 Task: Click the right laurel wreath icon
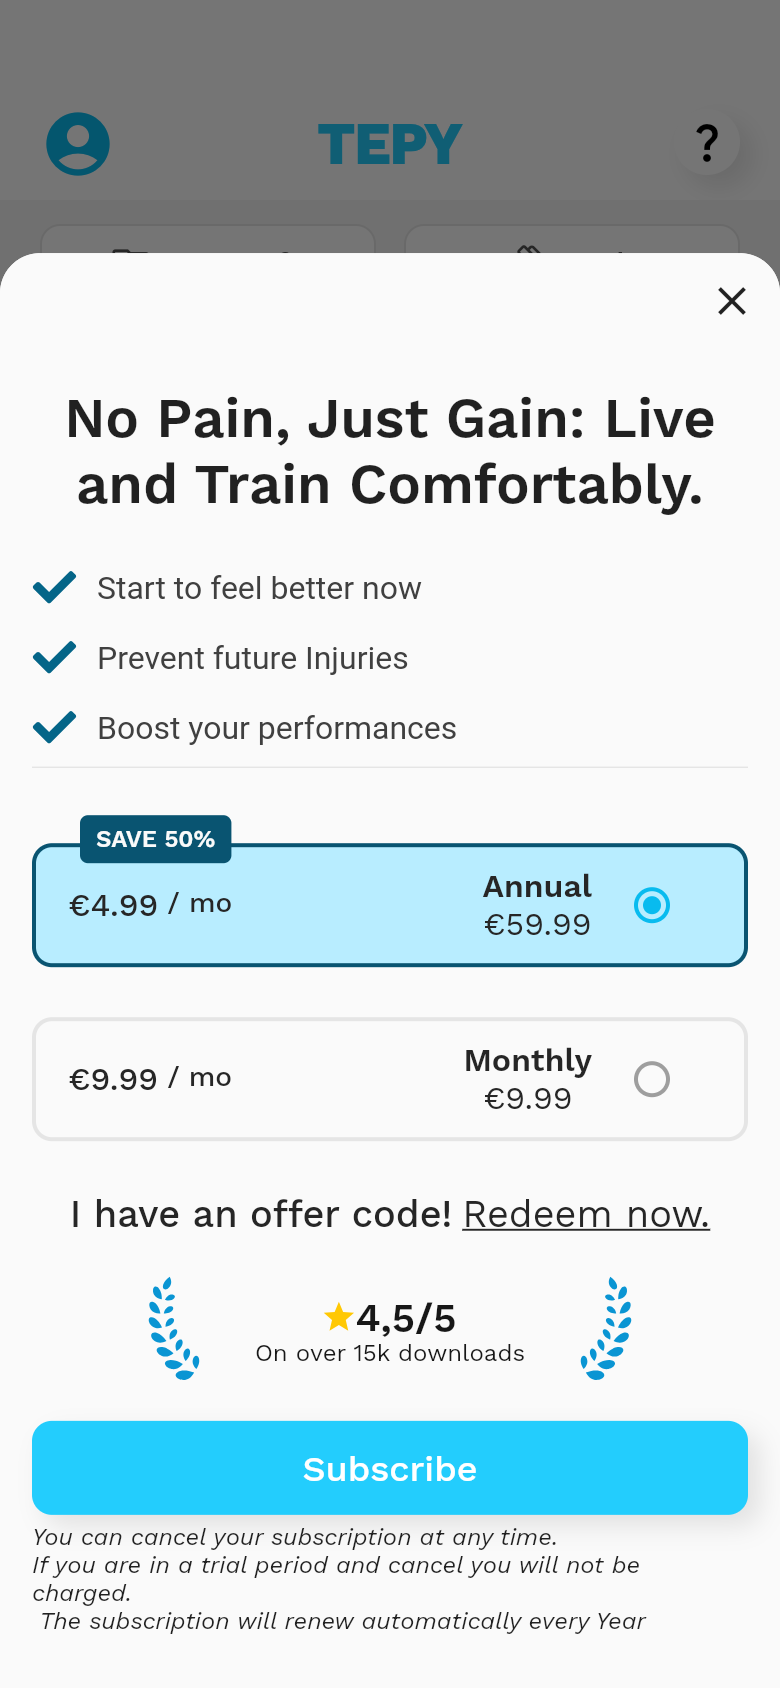coord(607,1328)
